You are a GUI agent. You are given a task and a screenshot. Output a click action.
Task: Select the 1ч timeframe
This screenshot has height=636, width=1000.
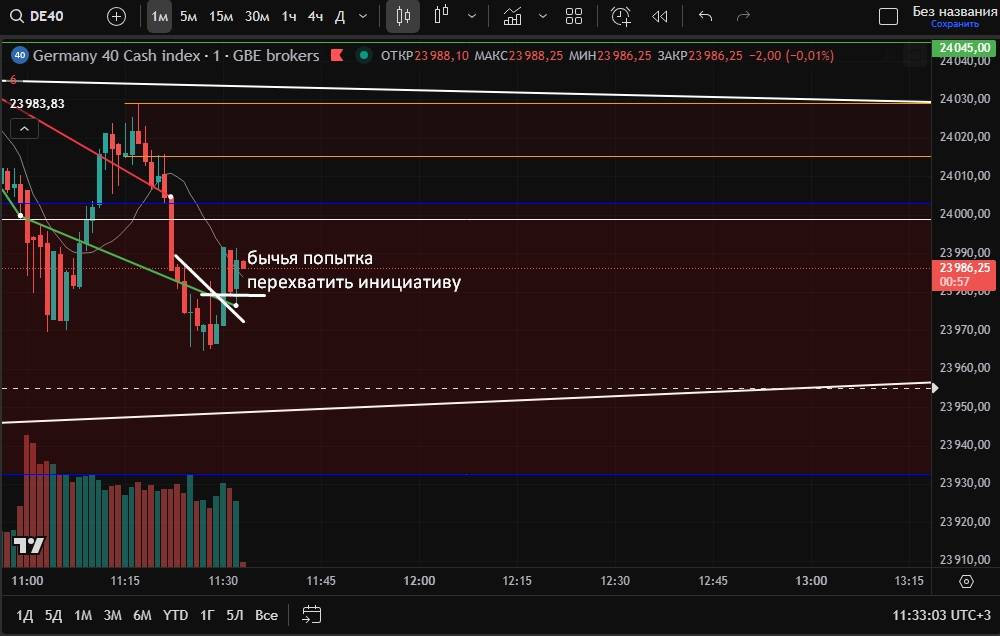click(288, 16)
